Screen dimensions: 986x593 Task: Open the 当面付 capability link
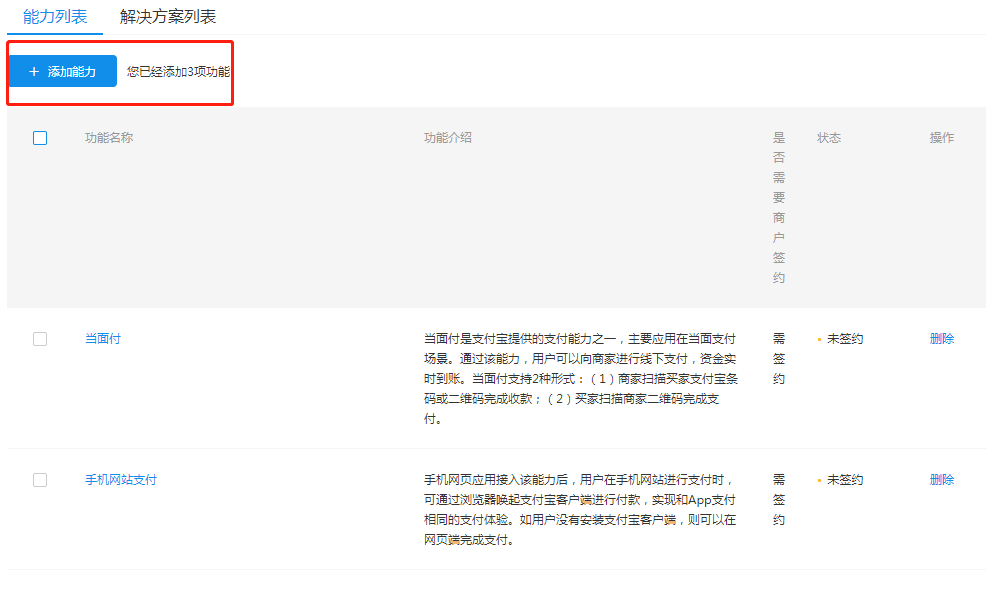tap(102, 338)
